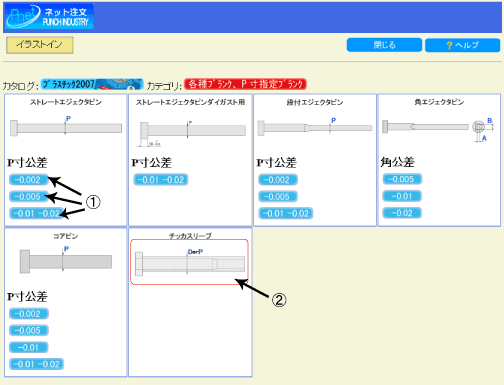Click the 閉じる button
The height and width of the screenshot is (385, 504).
[384, 45]
